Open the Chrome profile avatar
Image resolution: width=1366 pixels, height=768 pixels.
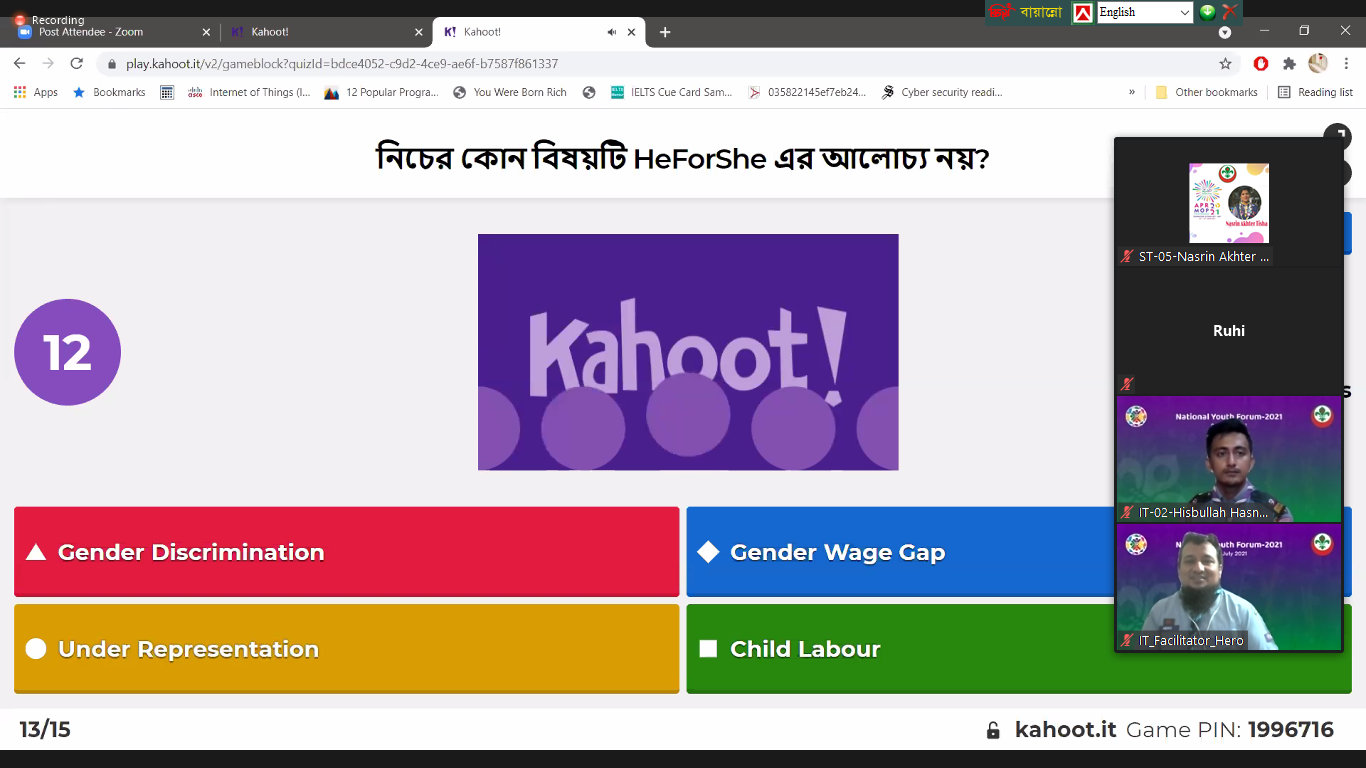1318,63
